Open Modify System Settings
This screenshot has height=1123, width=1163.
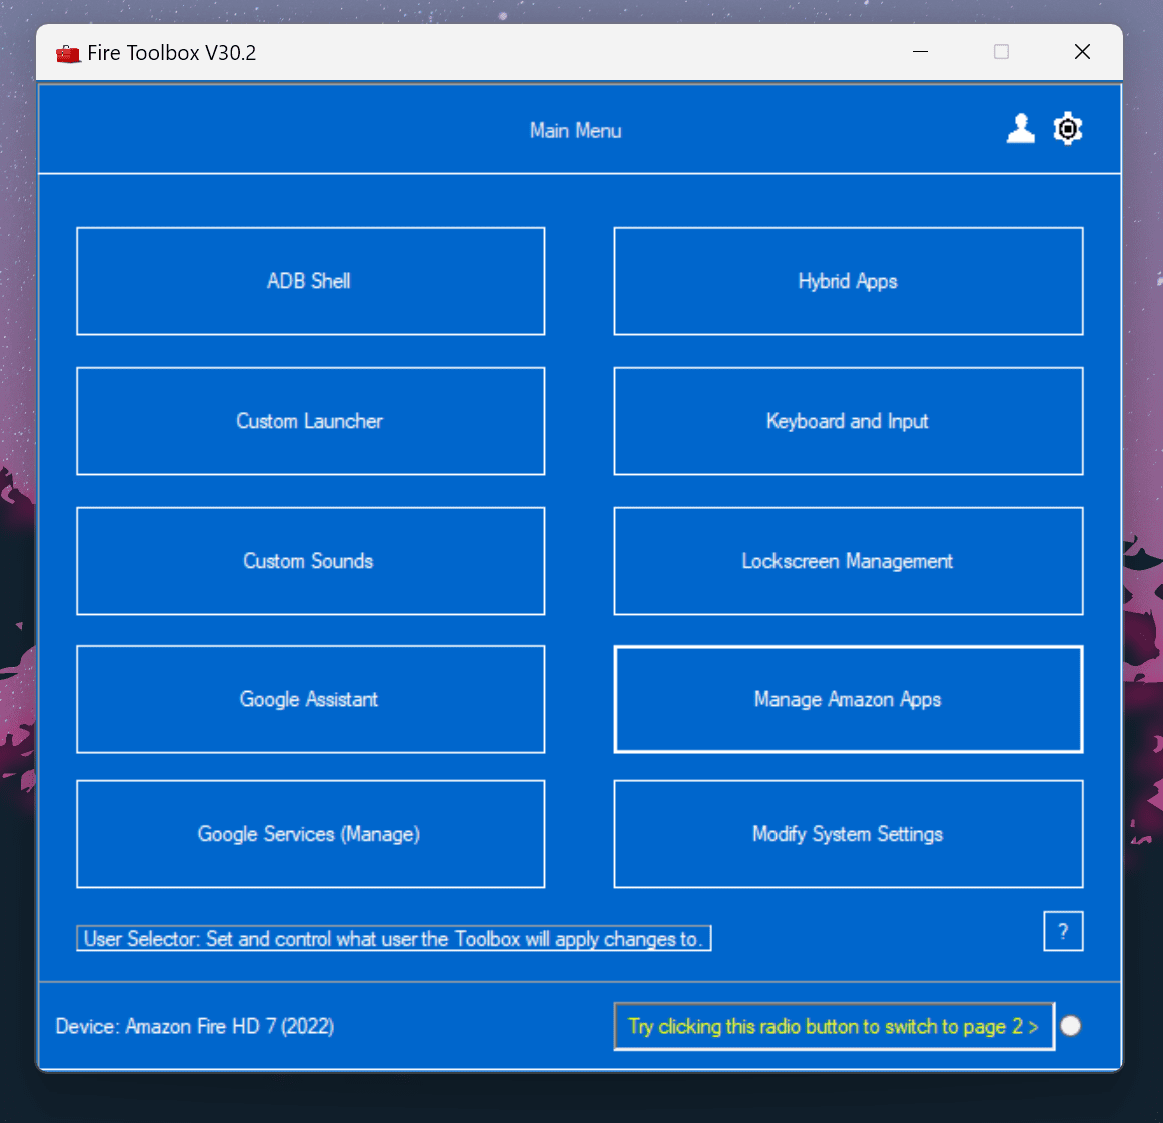[848, 834]
